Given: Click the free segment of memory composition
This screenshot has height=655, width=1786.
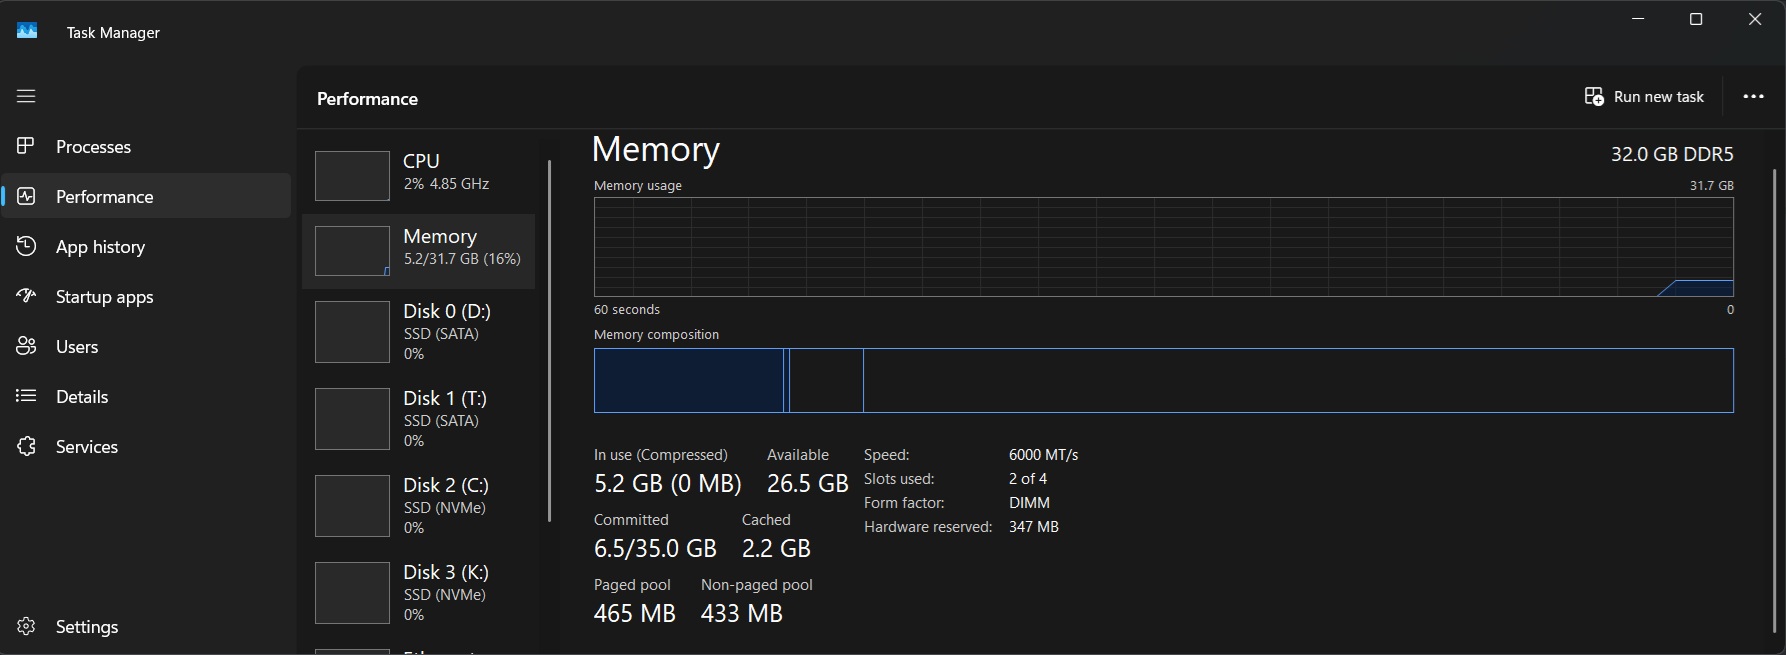Looking at the screenshot, I should click(1298, 380).
